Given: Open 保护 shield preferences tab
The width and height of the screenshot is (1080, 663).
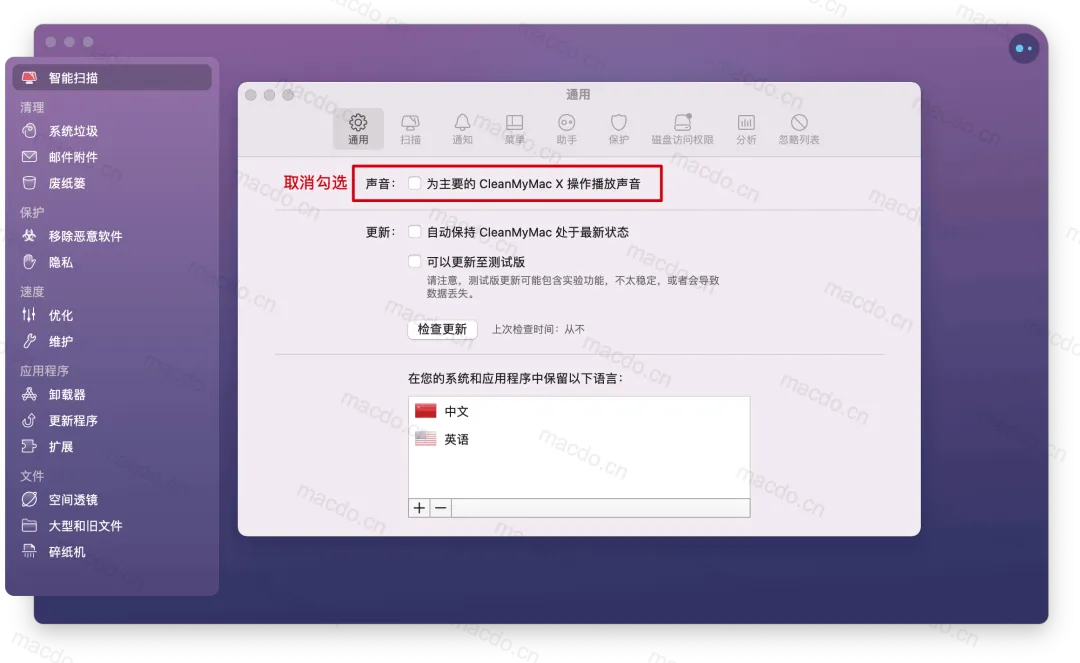Looking at the screenshot, I should pyautogui.click(x=619, y=129).
